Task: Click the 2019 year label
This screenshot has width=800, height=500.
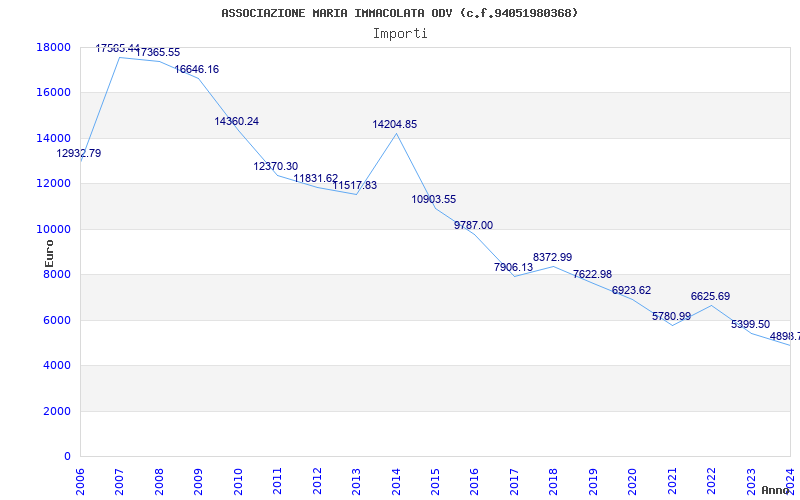Action: [x=592, y=481]
